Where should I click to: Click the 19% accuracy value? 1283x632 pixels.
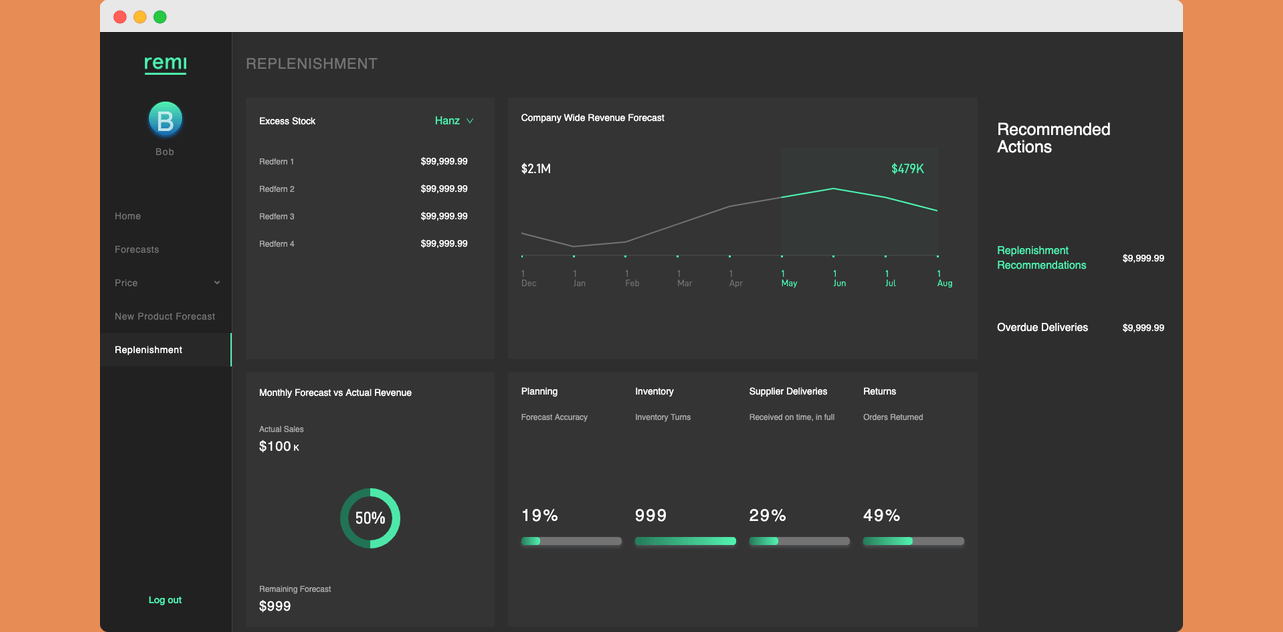(x=539, y=516)
